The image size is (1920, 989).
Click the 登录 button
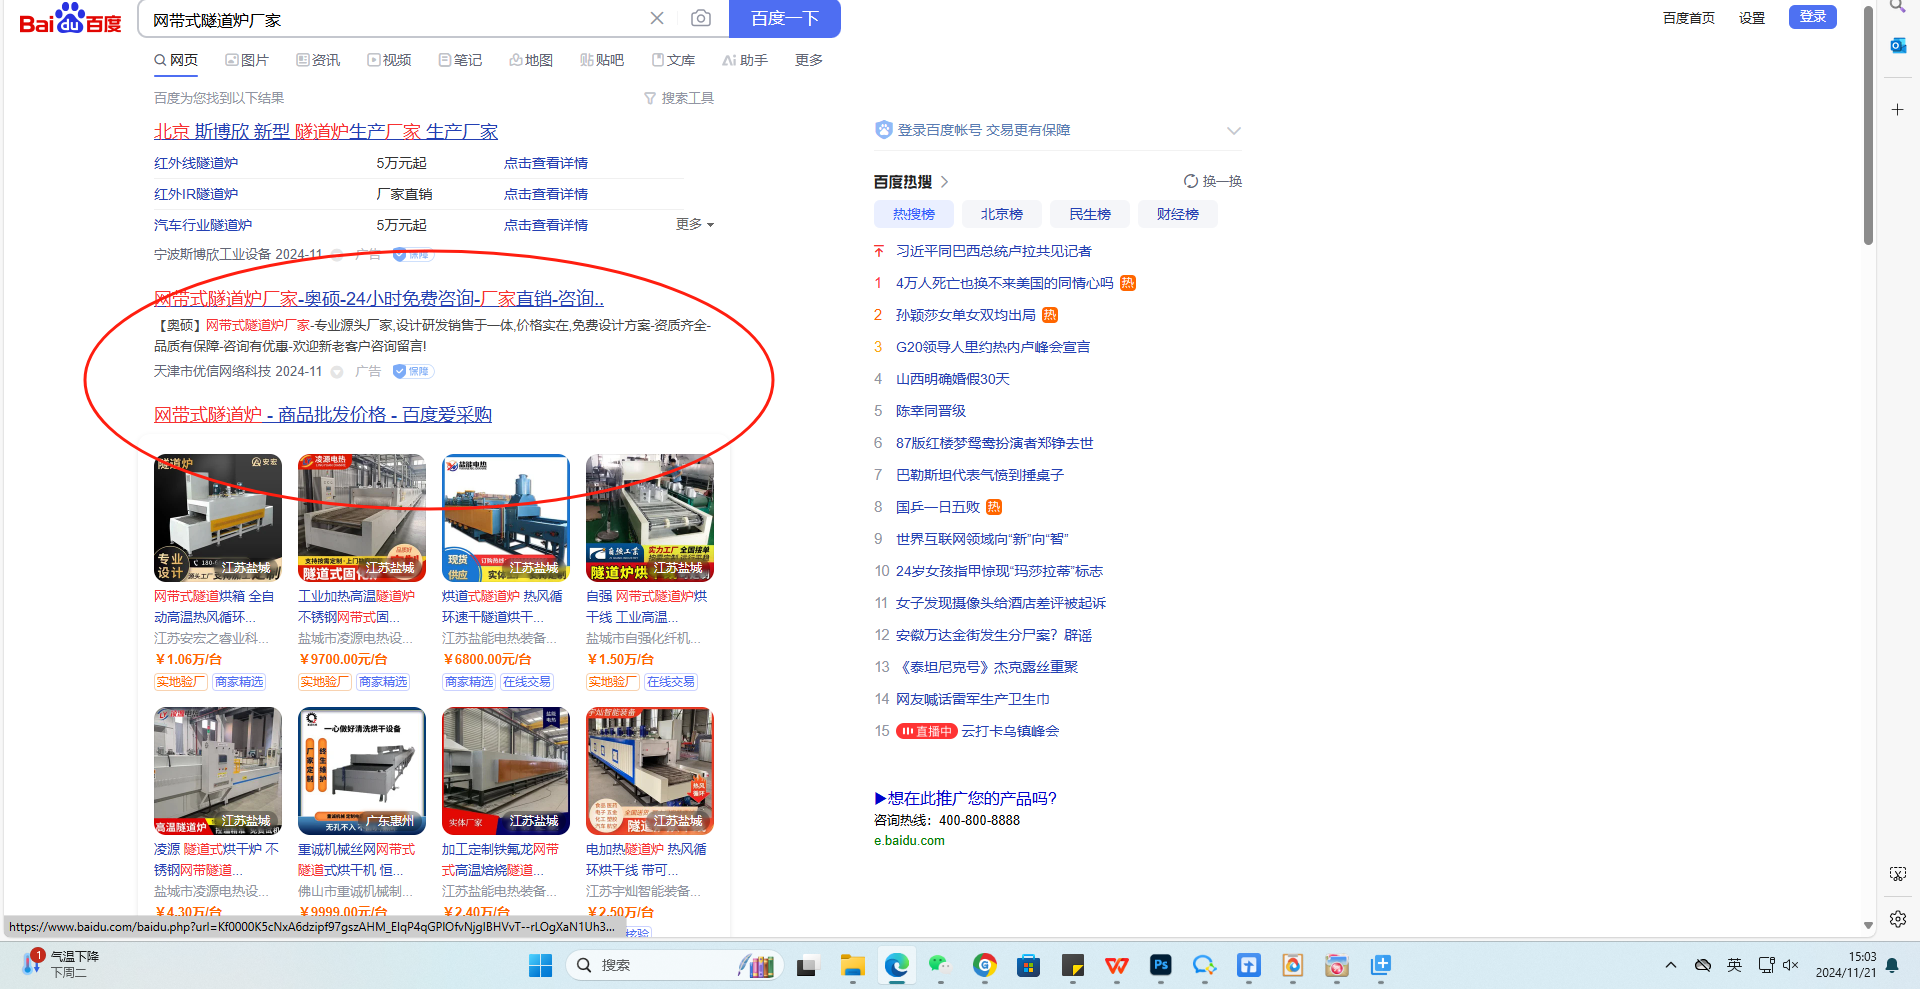click(x=1813, y=17)
